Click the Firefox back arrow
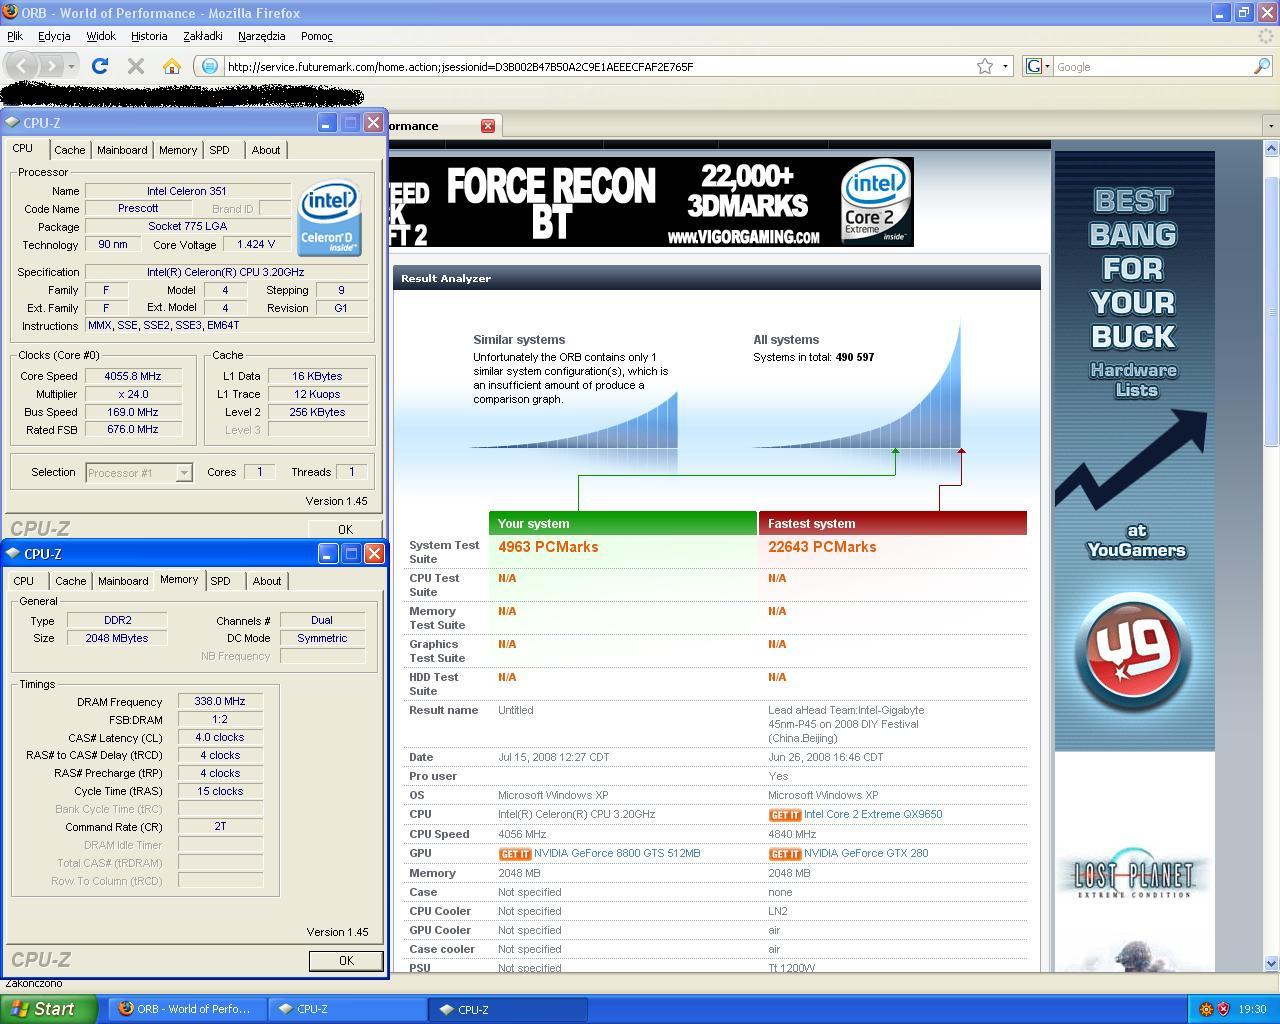This screenshot has width=1280, height=1024. click(22, 66)
